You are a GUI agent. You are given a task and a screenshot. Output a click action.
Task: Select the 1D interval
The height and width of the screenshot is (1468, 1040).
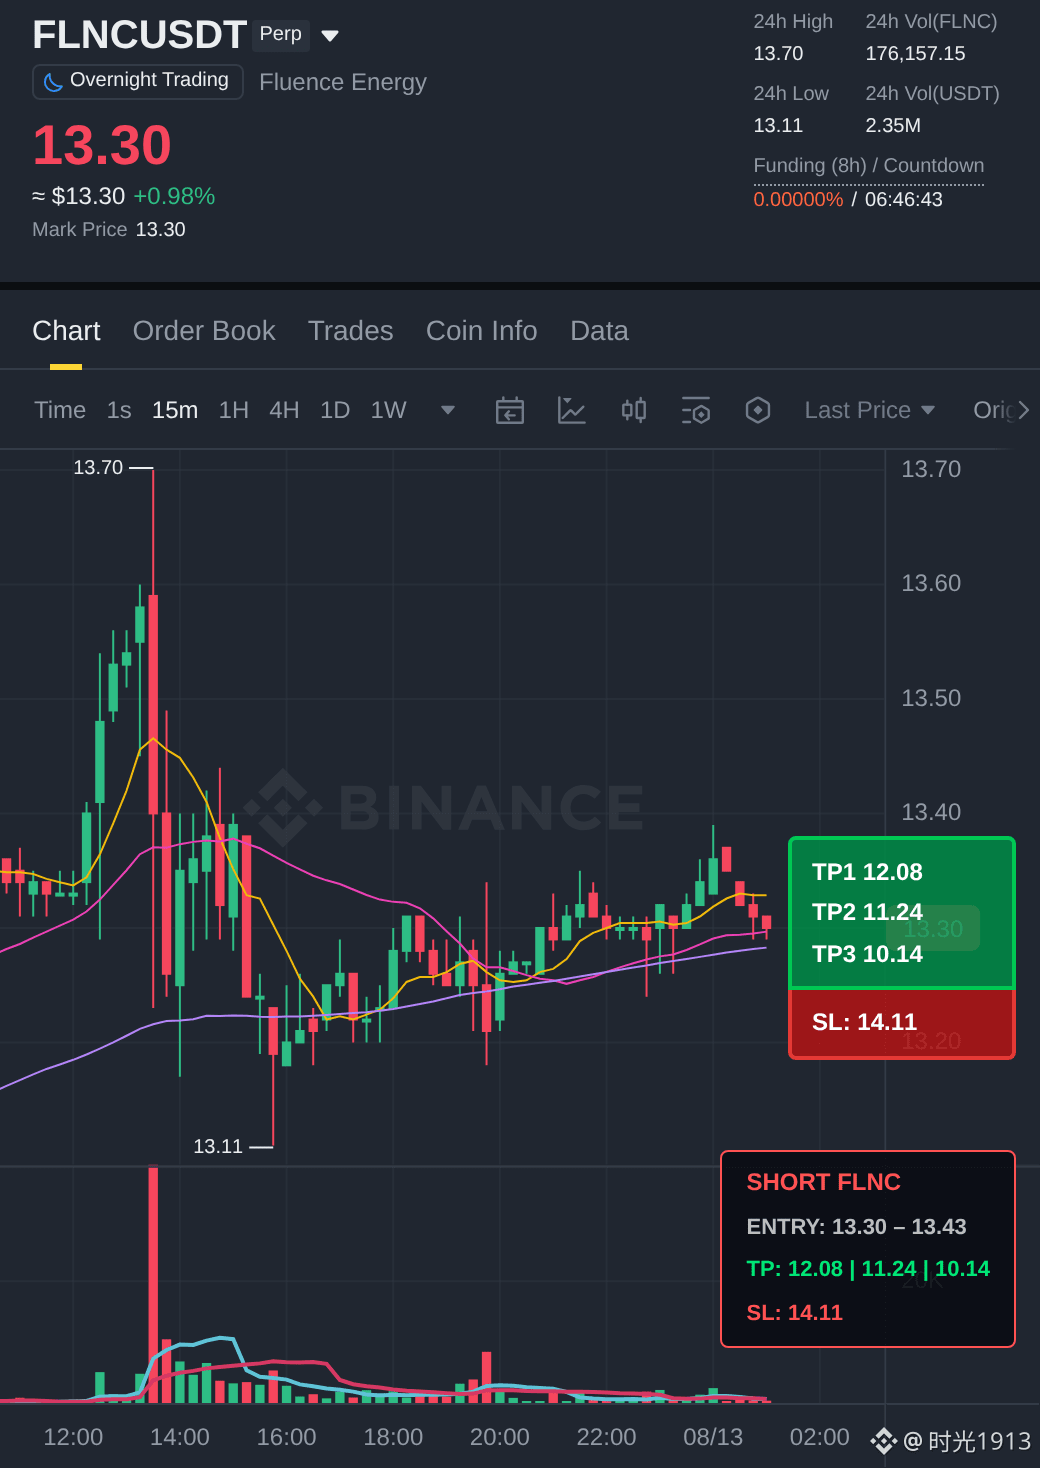point(335,410)
